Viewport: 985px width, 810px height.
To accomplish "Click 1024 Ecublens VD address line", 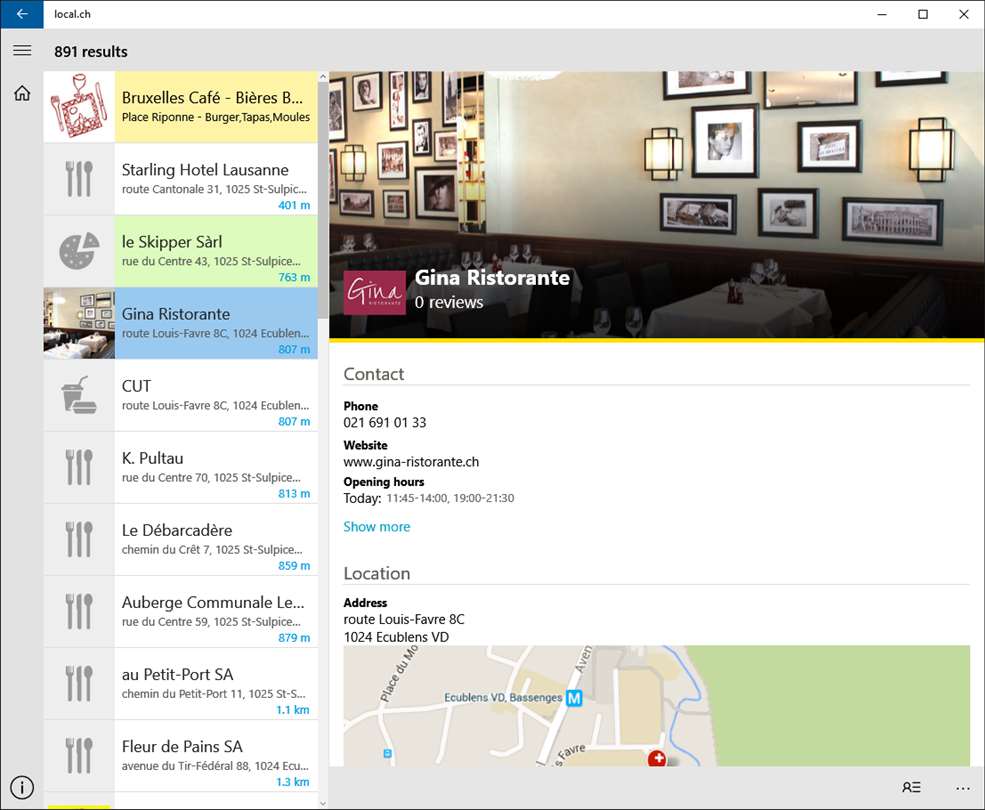I will pos(396,637).
